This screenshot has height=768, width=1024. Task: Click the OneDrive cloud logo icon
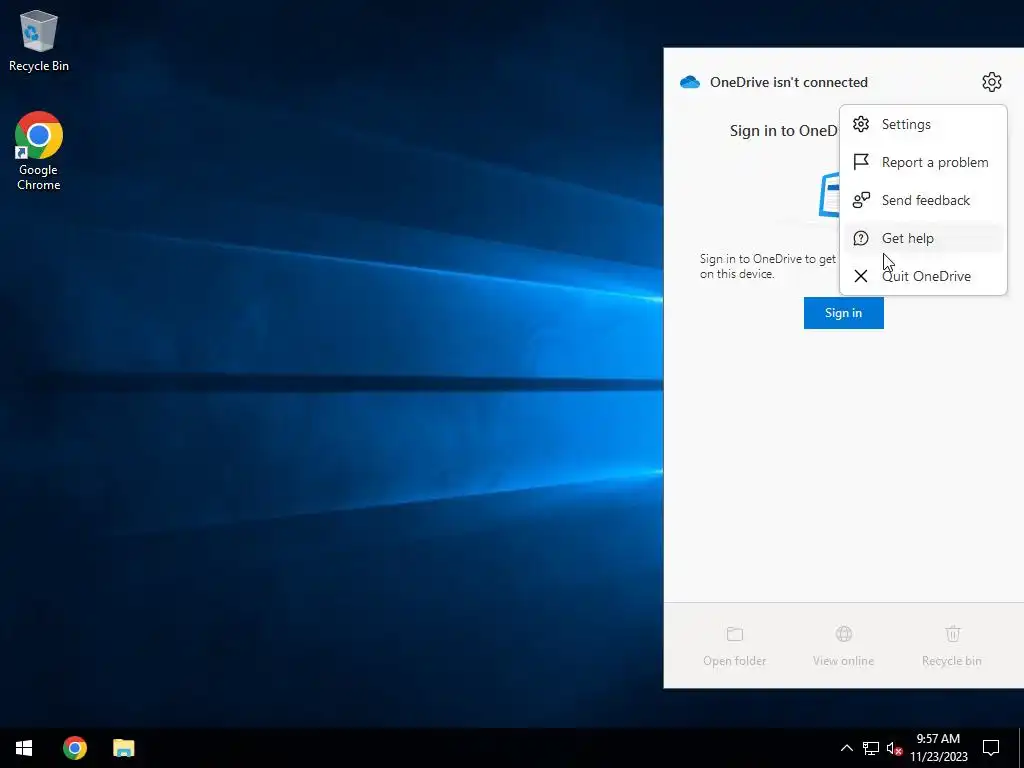(x=690, y=82)
